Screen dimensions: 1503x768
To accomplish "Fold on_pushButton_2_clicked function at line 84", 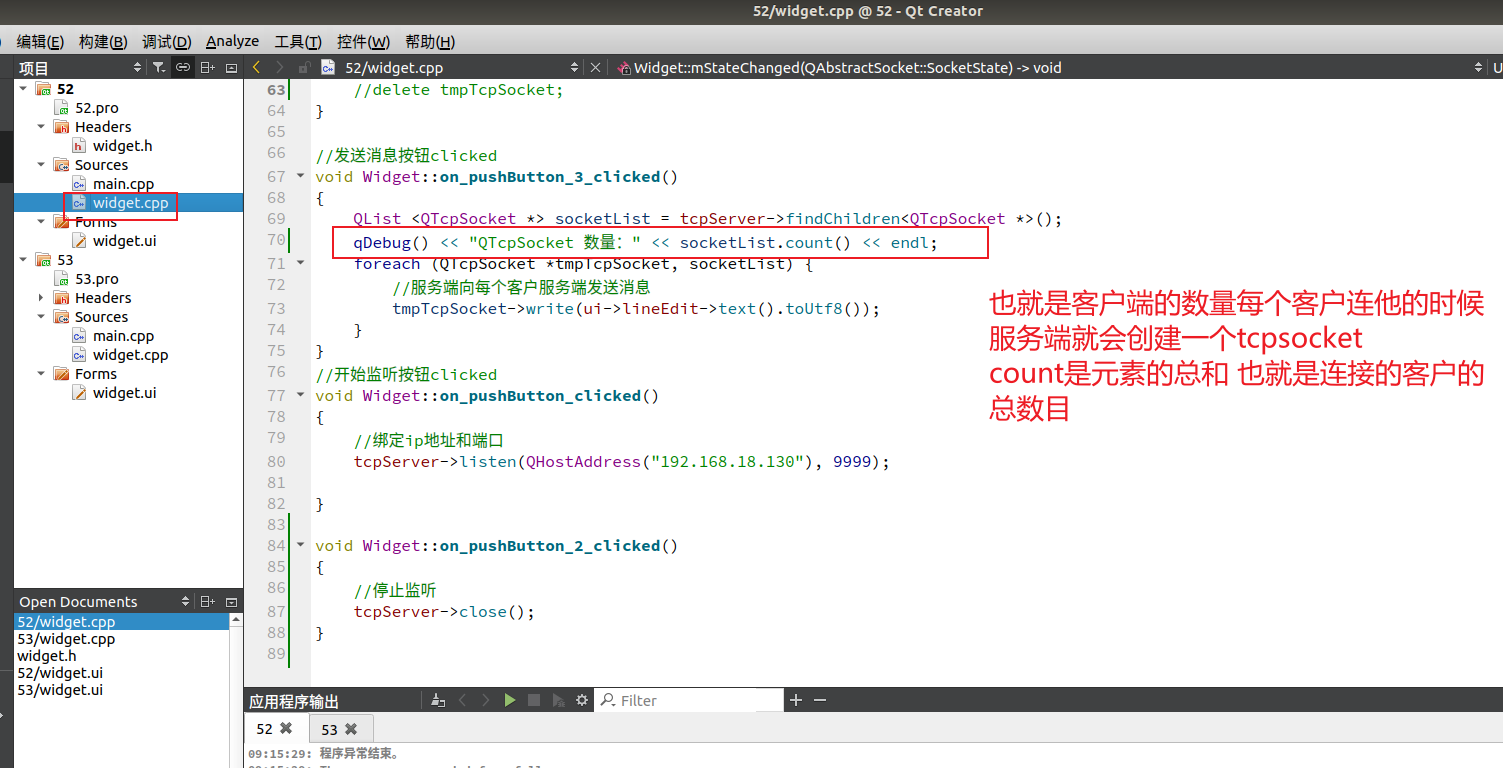I will pyautogui.click(x=300, y=546).
